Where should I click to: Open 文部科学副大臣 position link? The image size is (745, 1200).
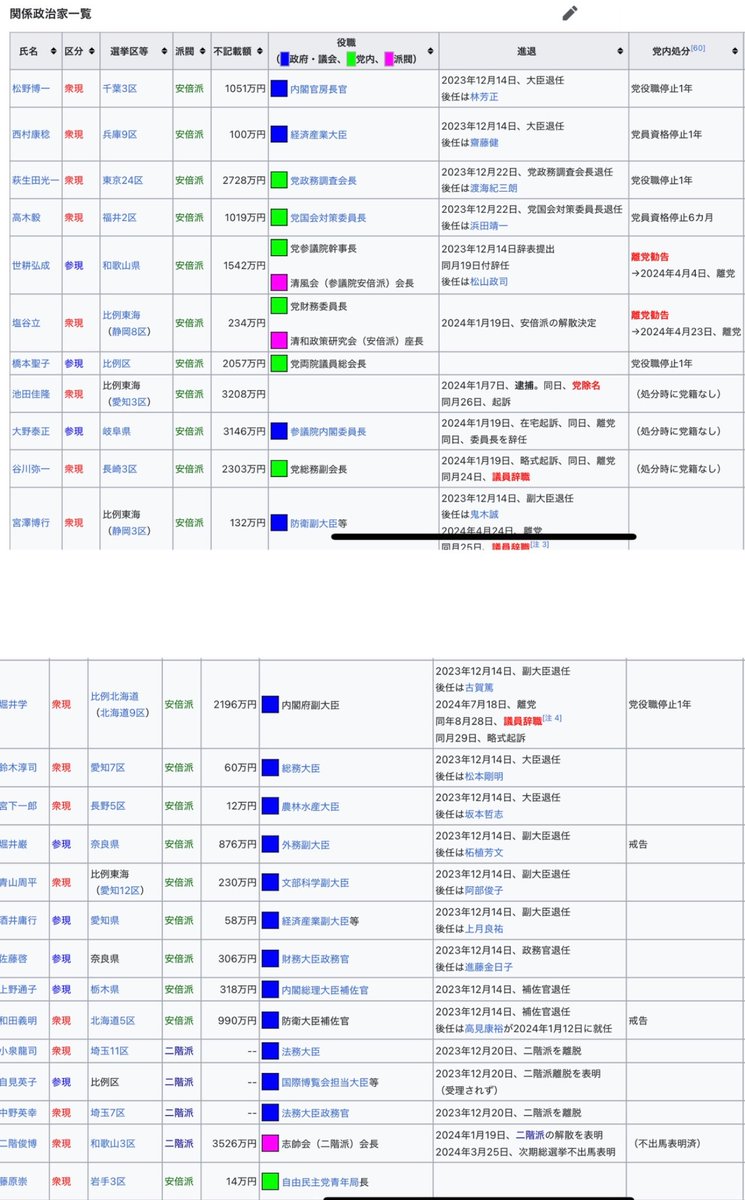[317, 884]
